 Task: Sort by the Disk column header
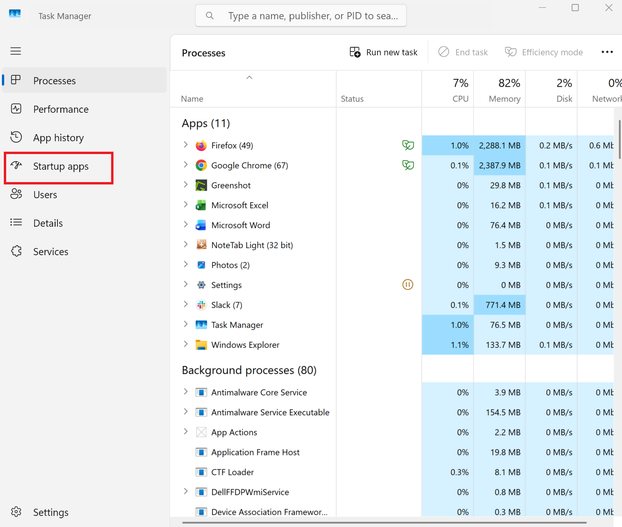(551, 90)
